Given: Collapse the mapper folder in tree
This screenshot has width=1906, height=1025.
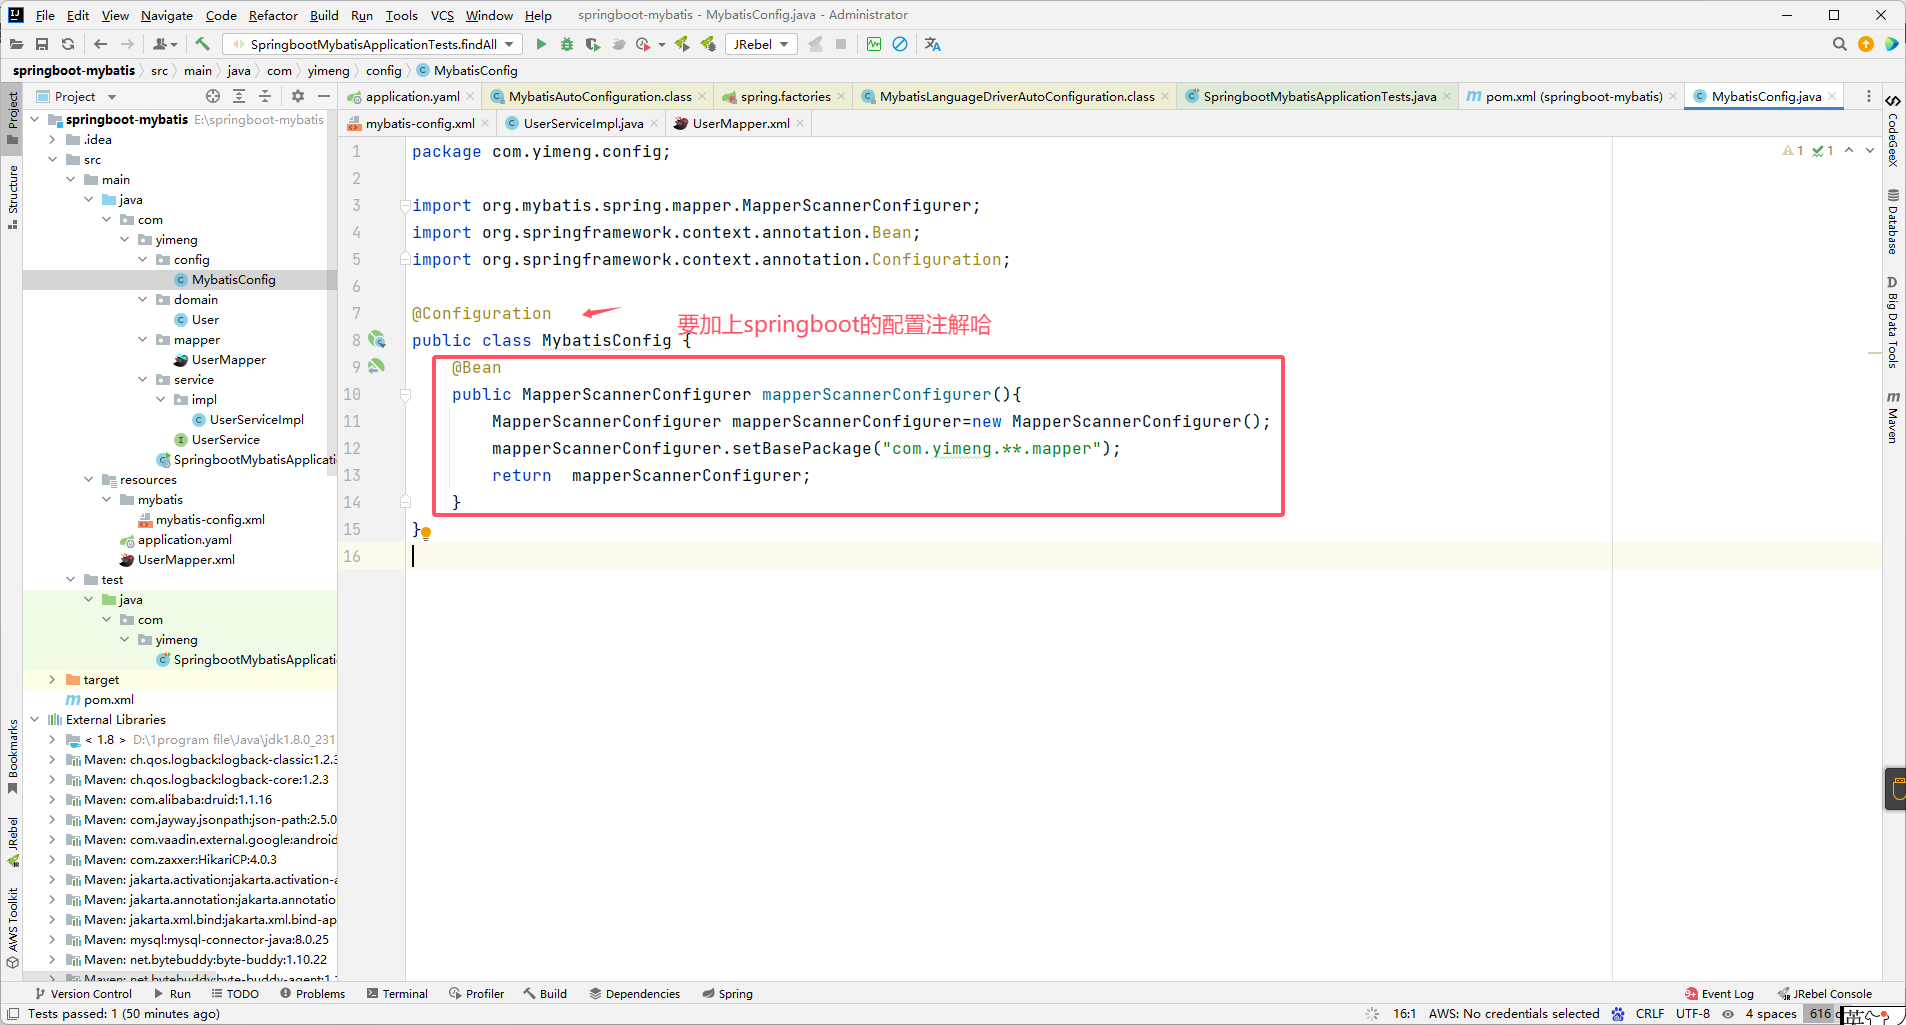Looking at the screenshot, I should pos(143,339).
